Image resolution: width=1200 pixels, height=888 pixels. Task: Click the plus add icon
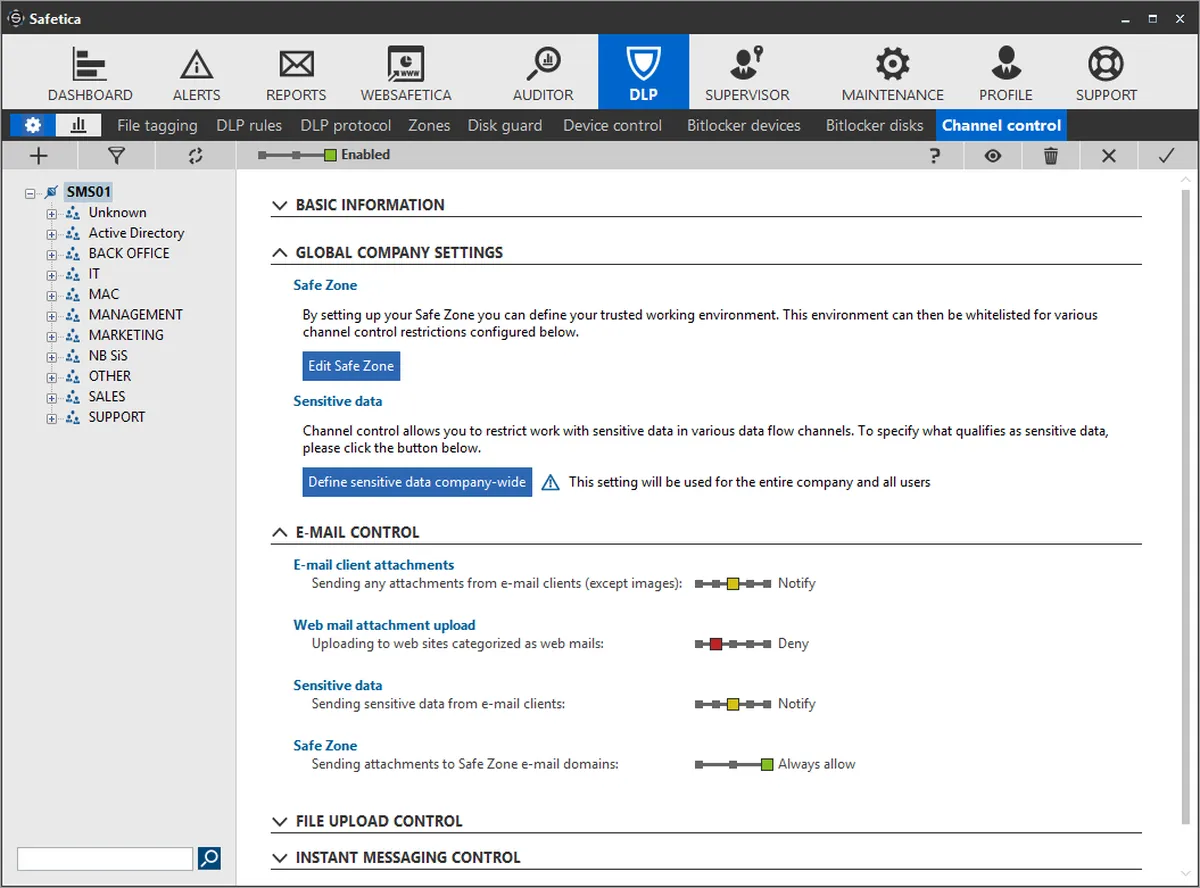tap(39, 155)
